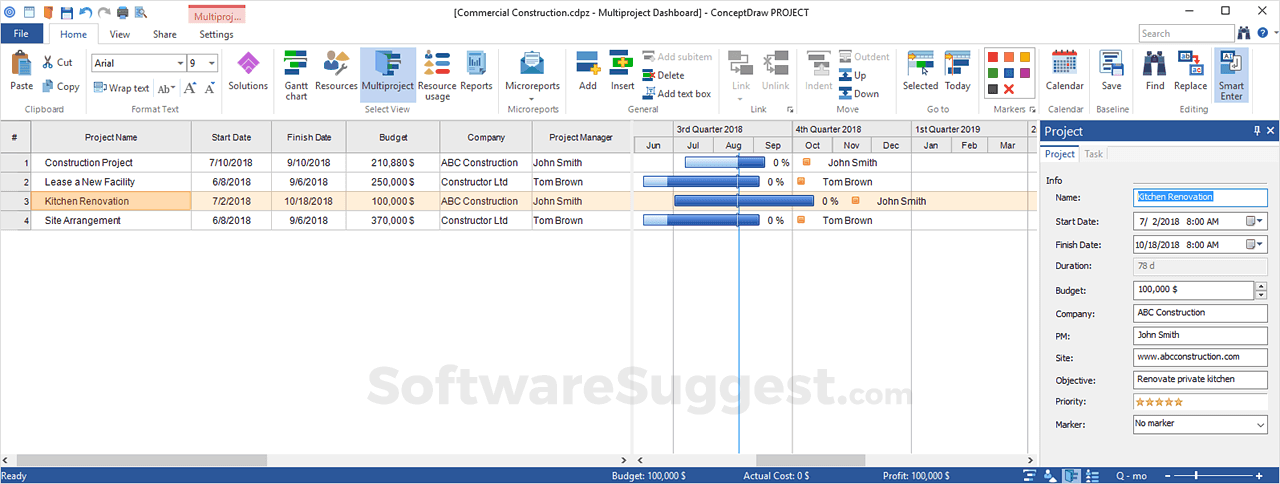
Task: Select the Lease a New Facility row
Action: tap(315, 182)
